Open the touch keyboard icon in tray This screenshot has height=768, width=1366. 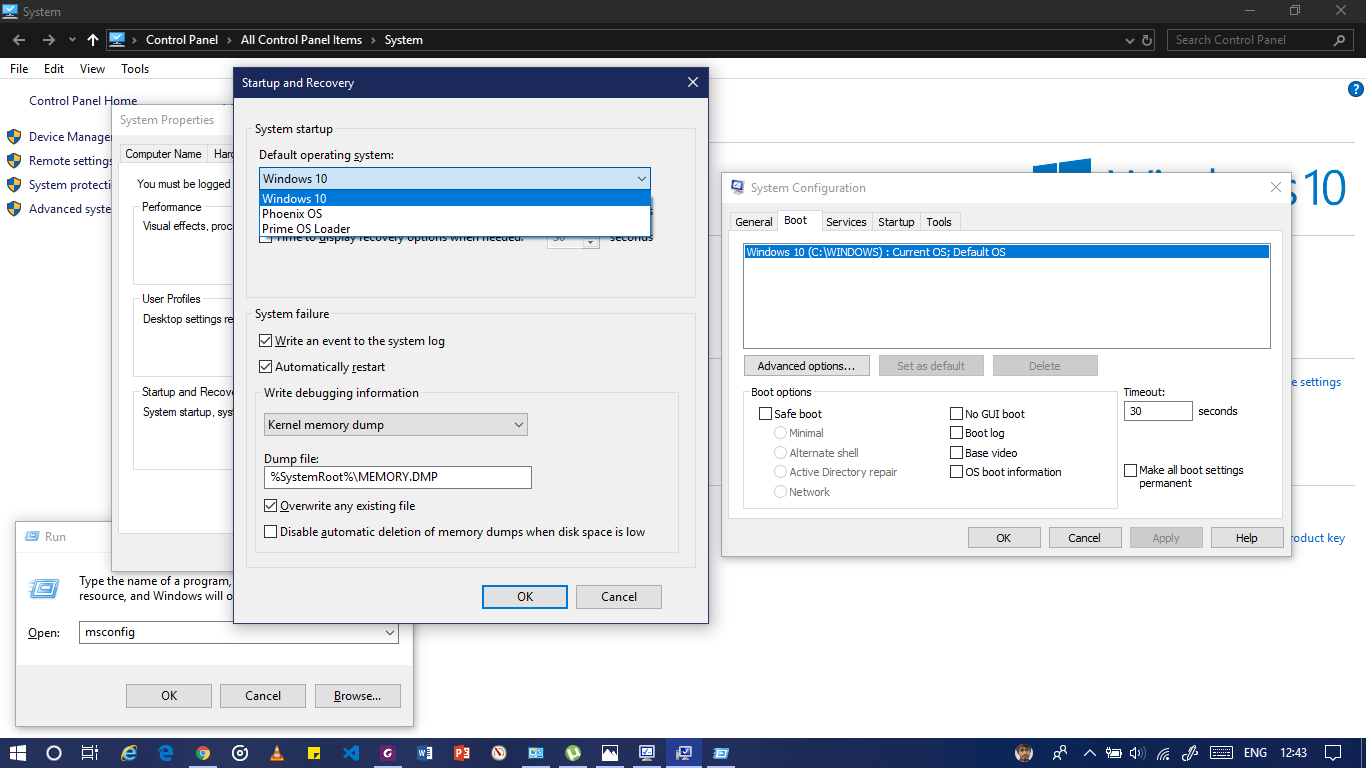(1221, 753)
